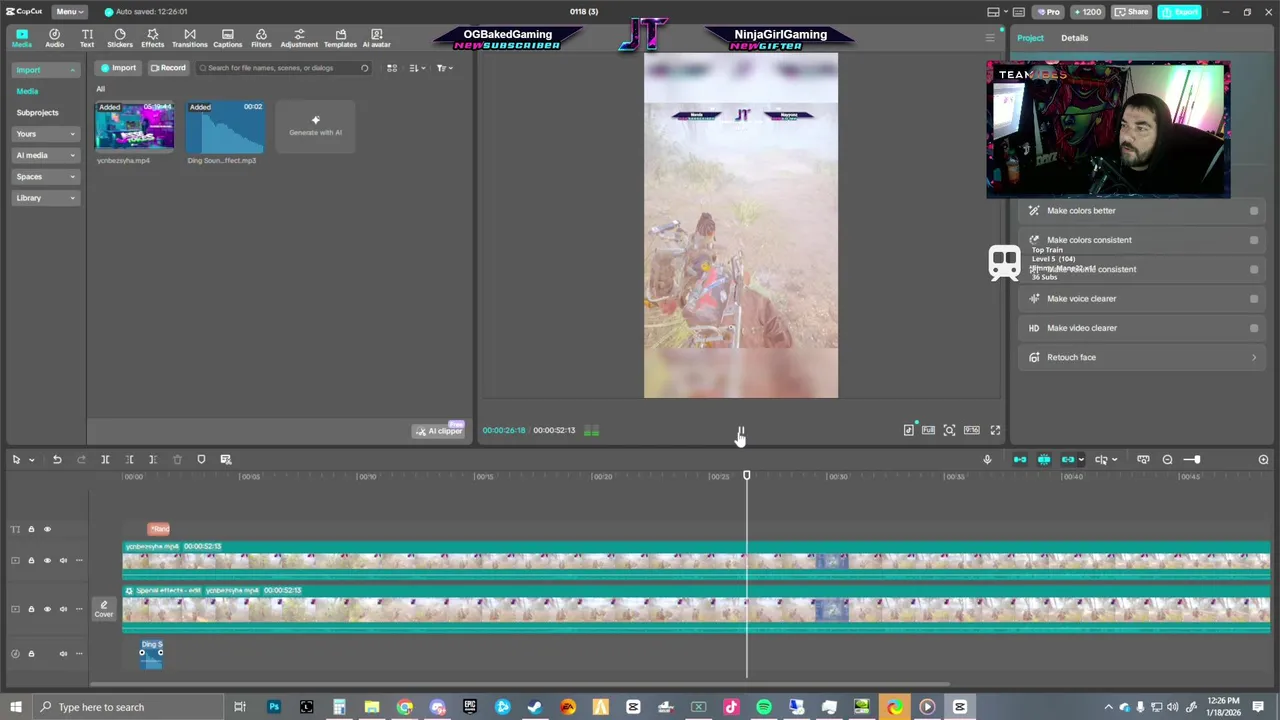The height and width of the screenshot is (720, 1280).
Task: Open File Explorer on the taskbar
Action: point(371,707)
